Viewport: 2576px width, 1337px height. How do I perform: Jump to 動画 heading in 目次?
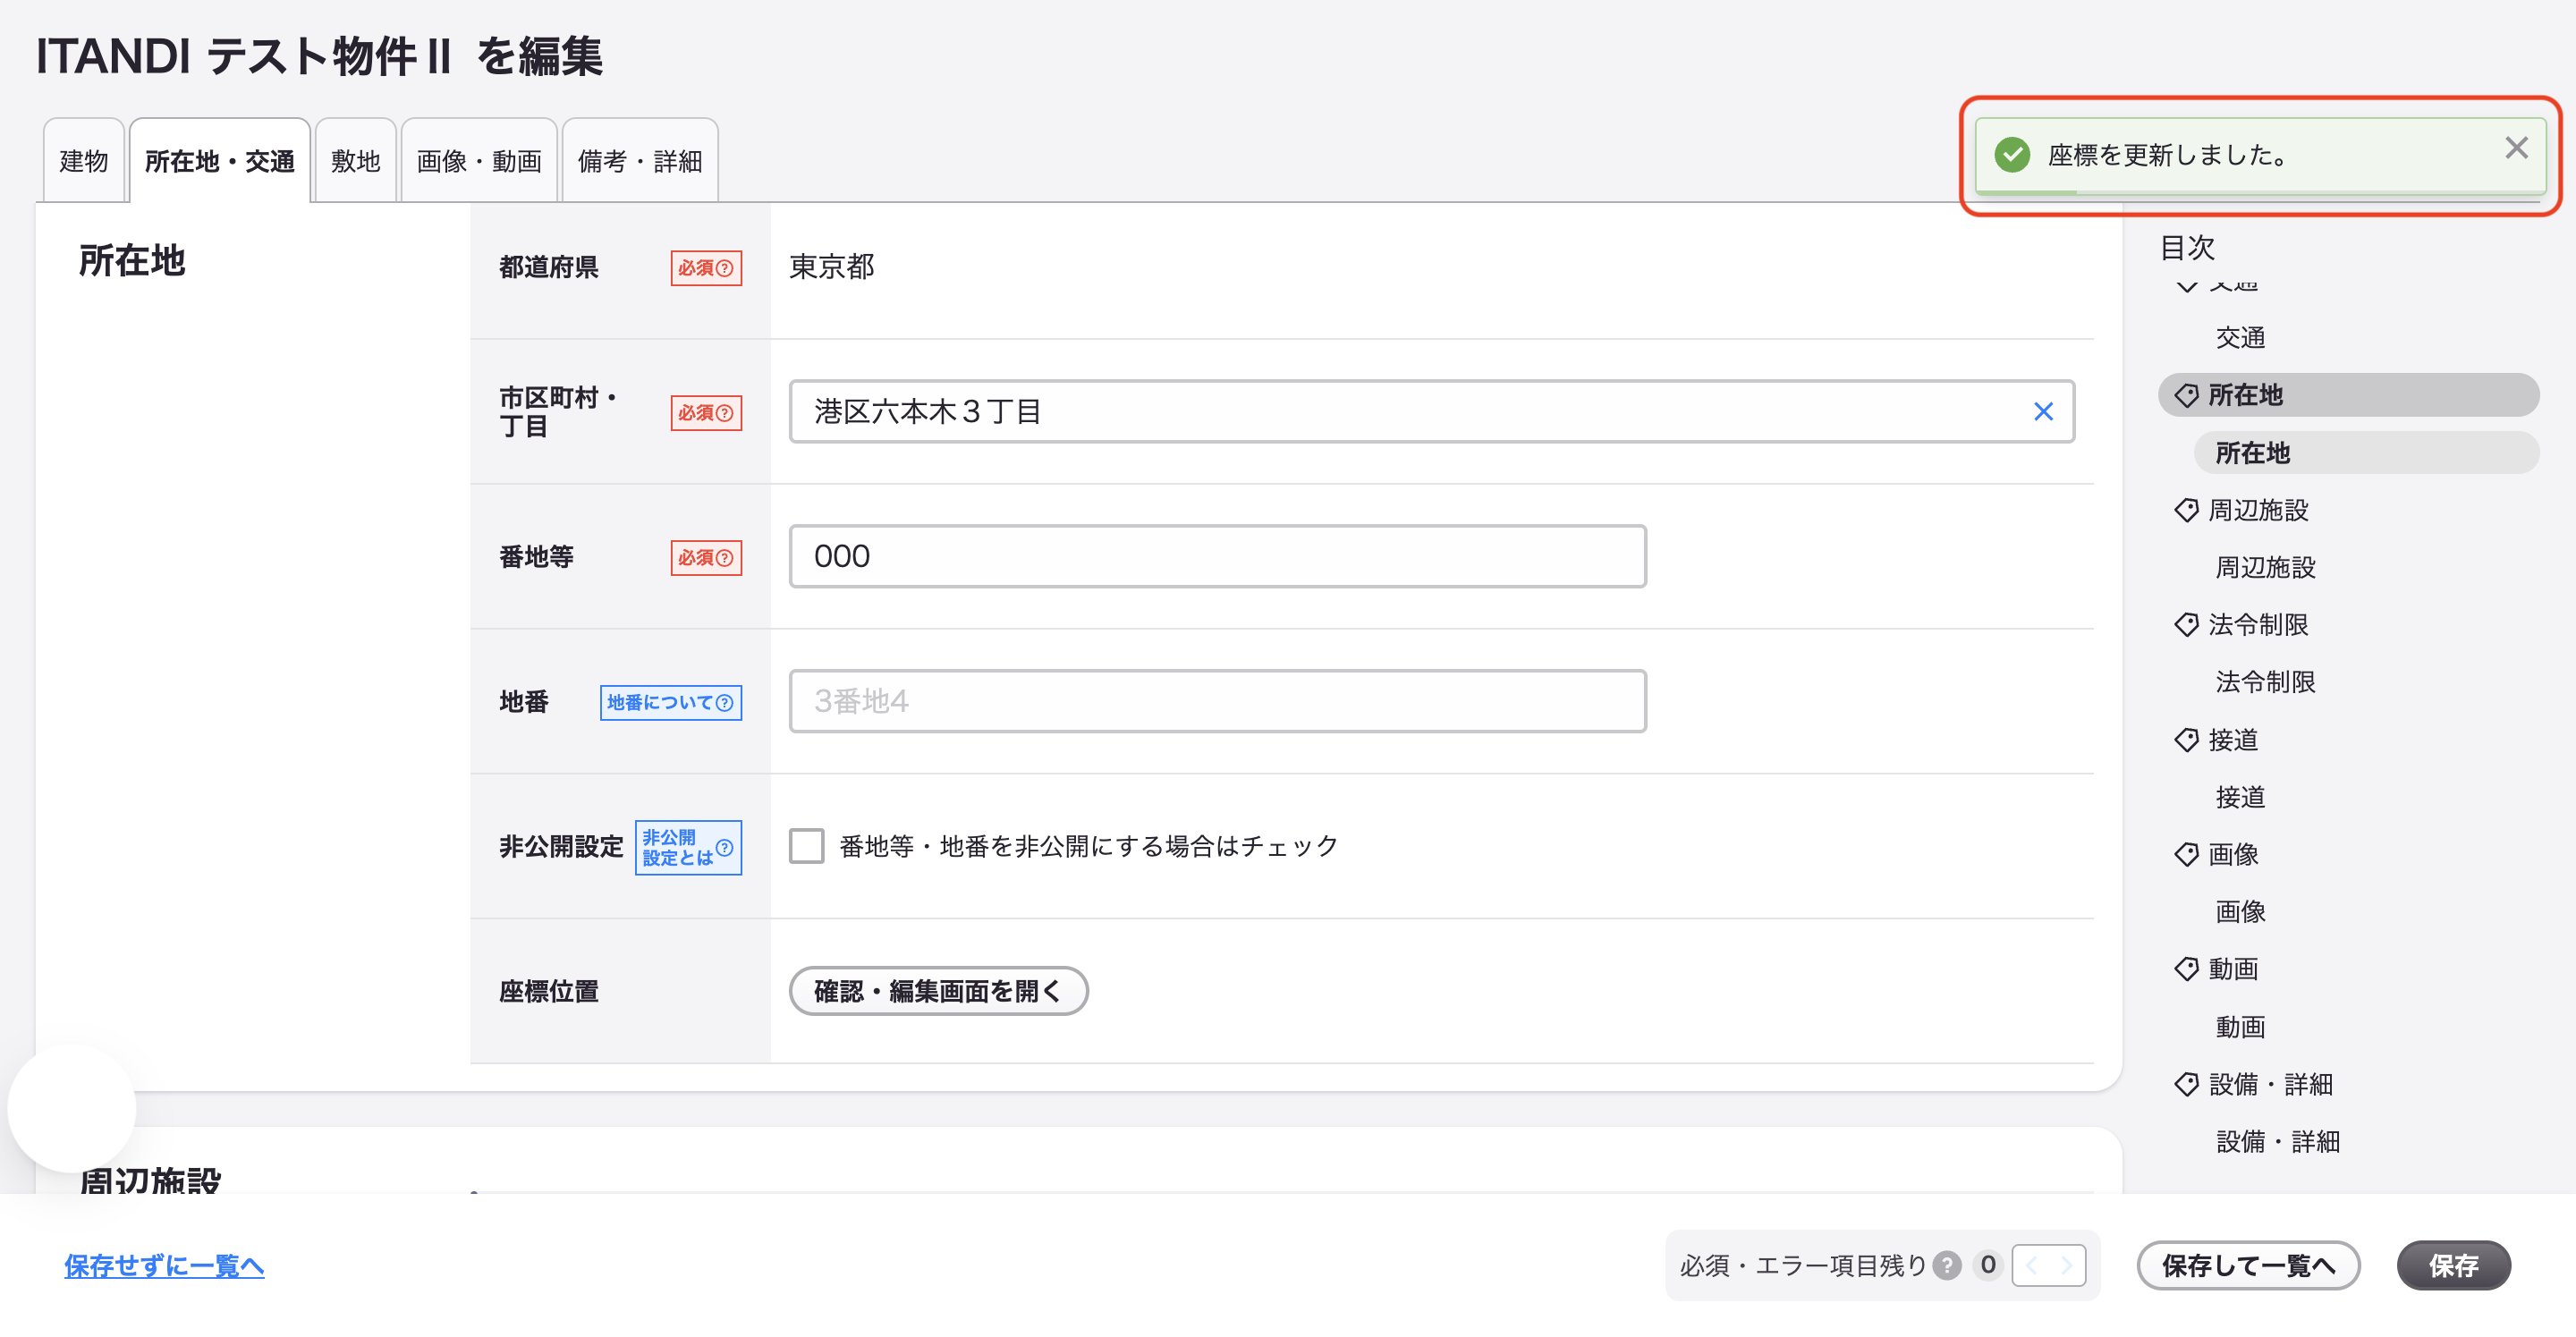point(2233,969)
